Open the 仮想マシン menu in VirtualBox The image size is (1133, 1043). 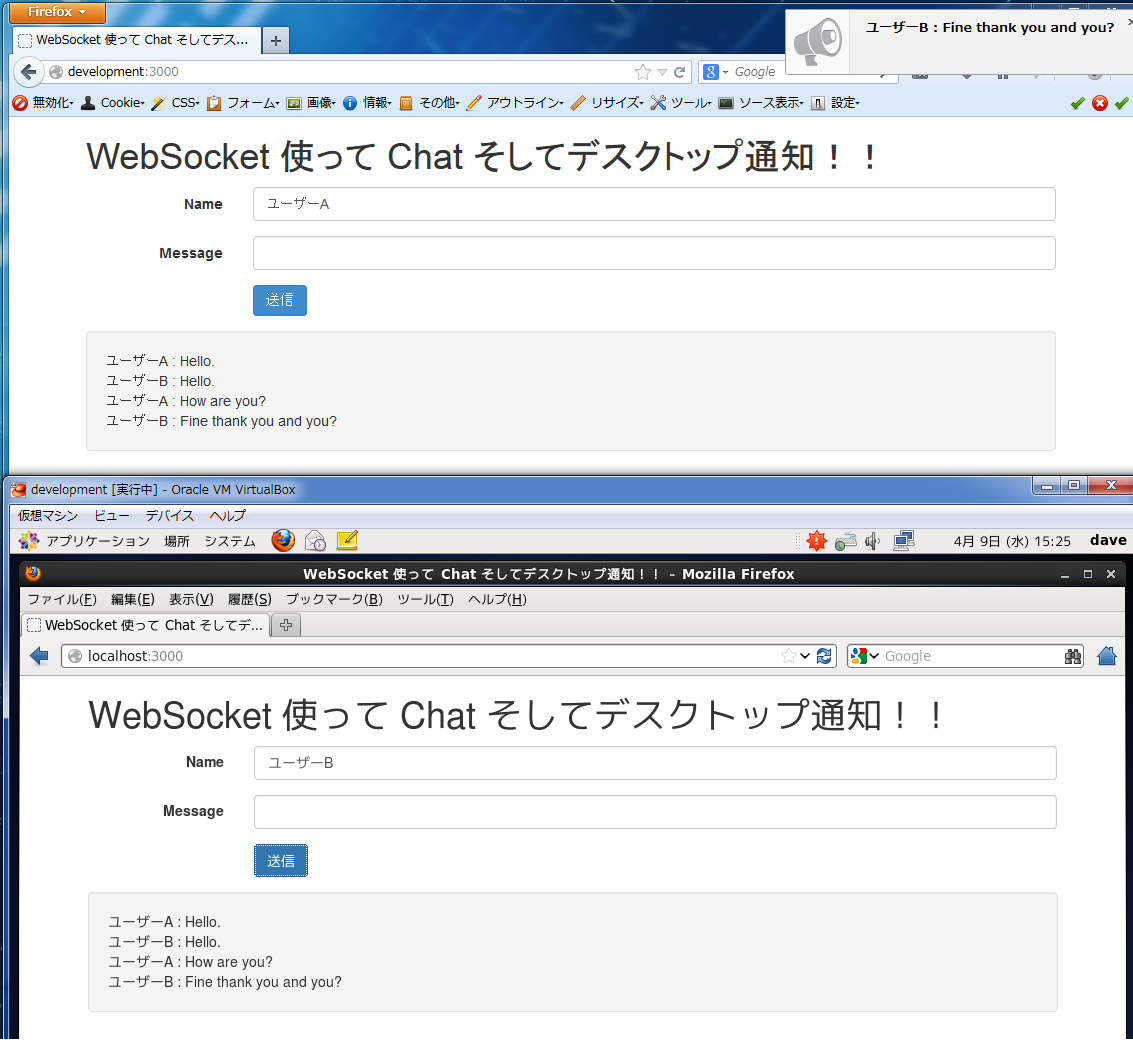[x=48, y=516]
